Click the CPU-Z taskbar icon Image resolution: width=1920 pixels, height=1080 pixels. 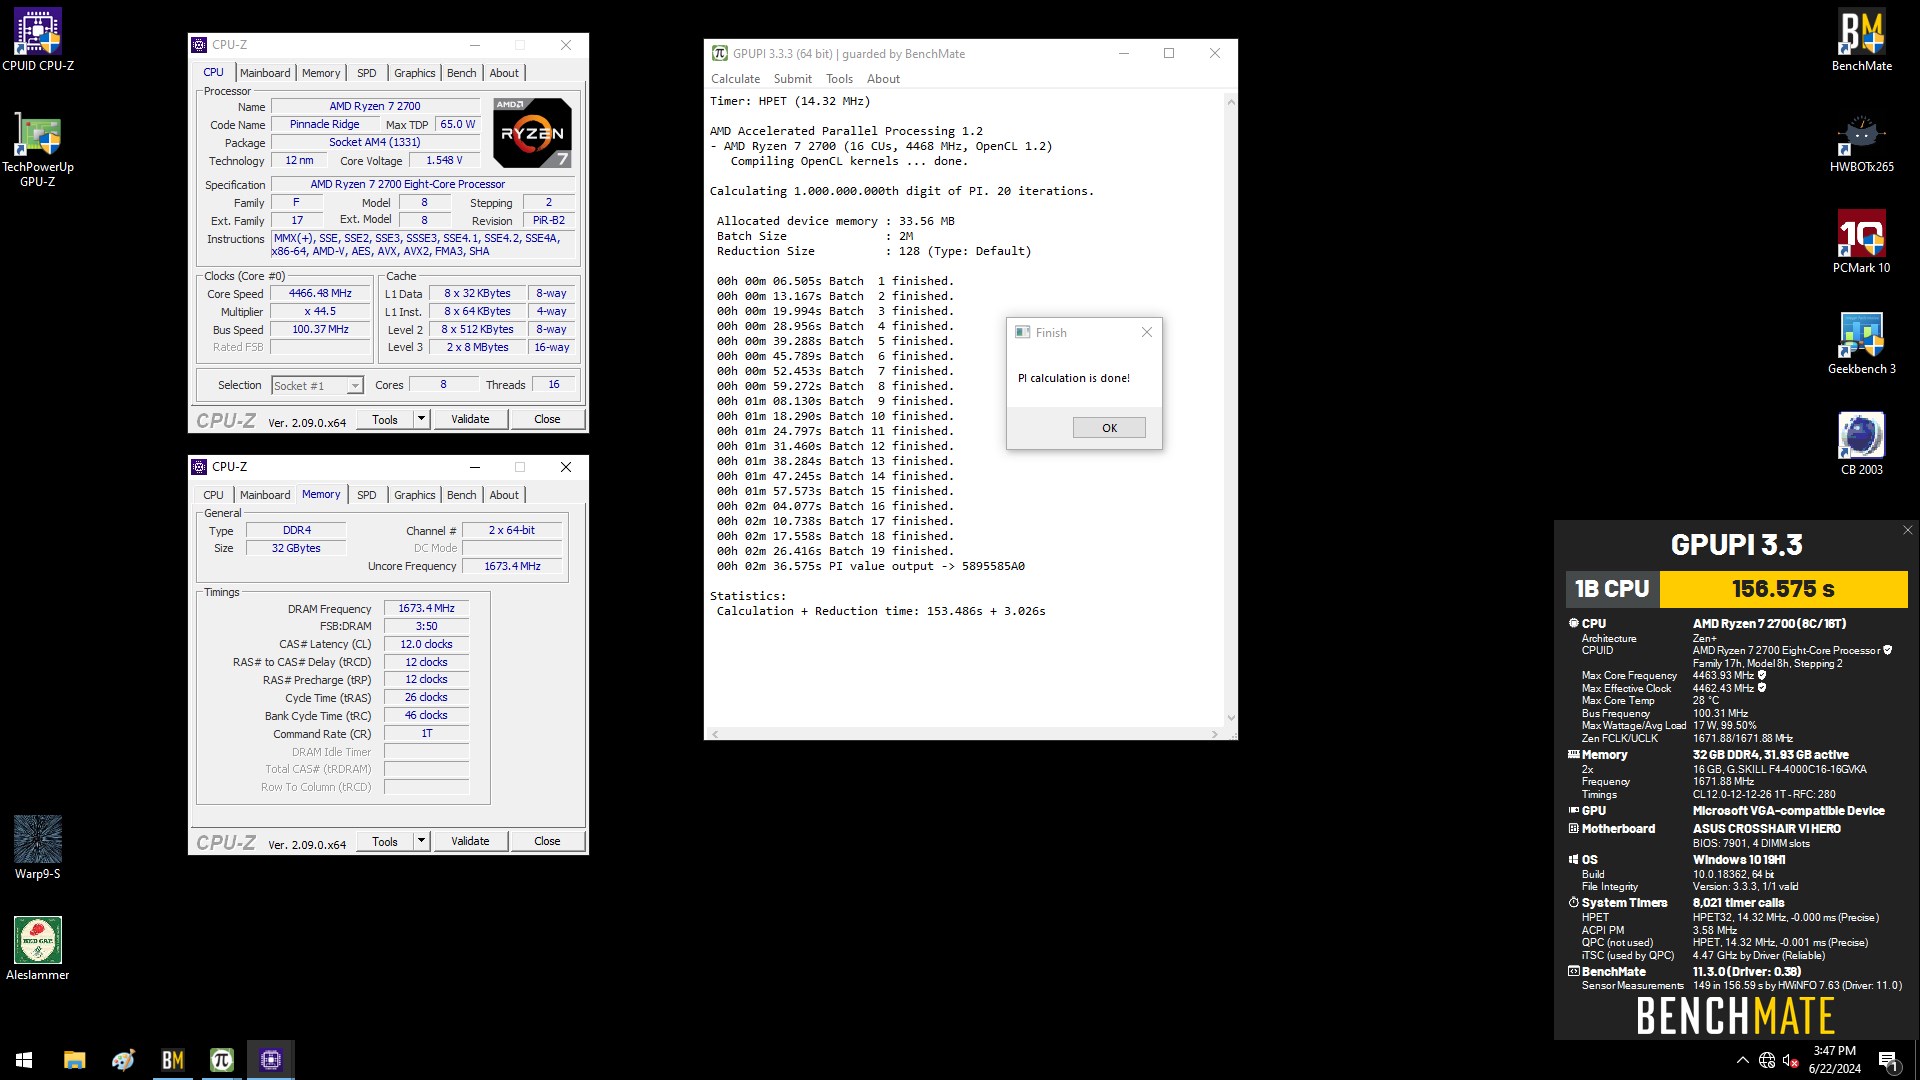270,1060
